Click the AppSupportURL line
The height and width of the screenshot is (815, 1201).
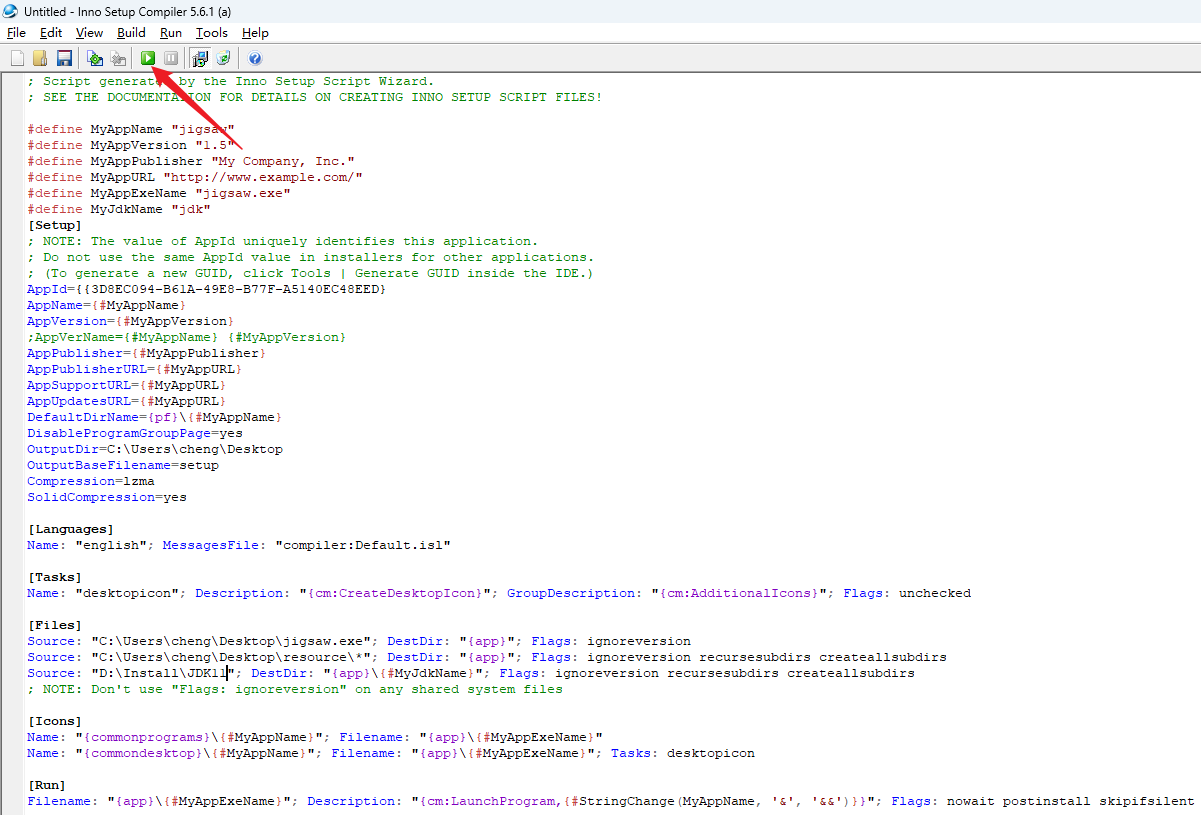tap(127, 385)
